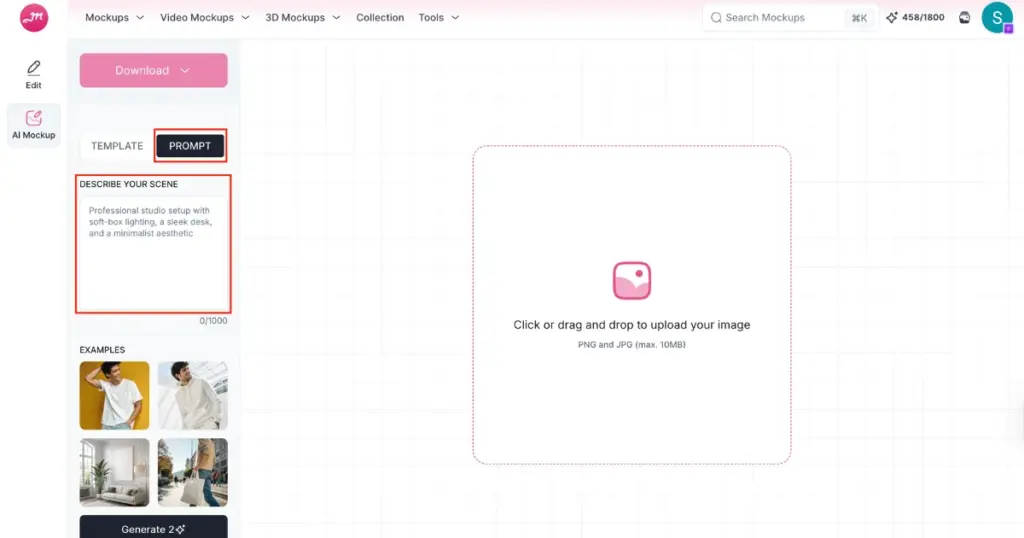
Task: Expand the Video Mockups menu
Action: click(x=204, y=18)
